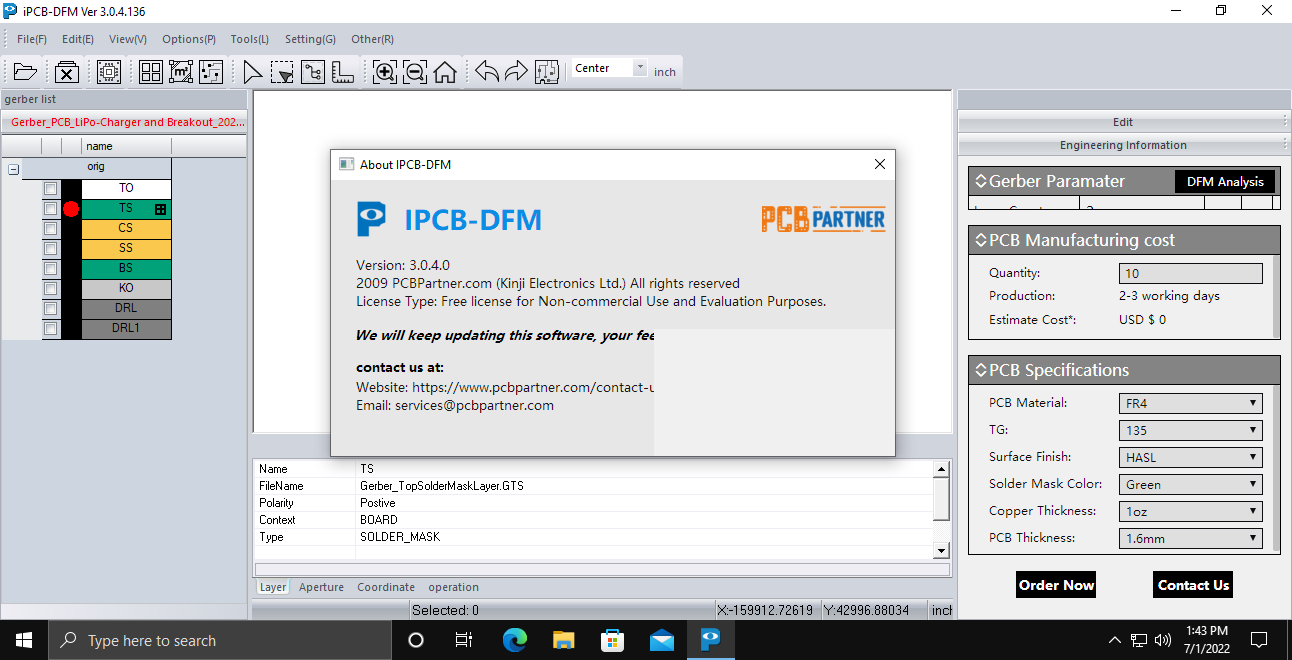Check the DRL layer checkbox
The height and width of the screenshot is (660, 1292).
coord(51,308)
